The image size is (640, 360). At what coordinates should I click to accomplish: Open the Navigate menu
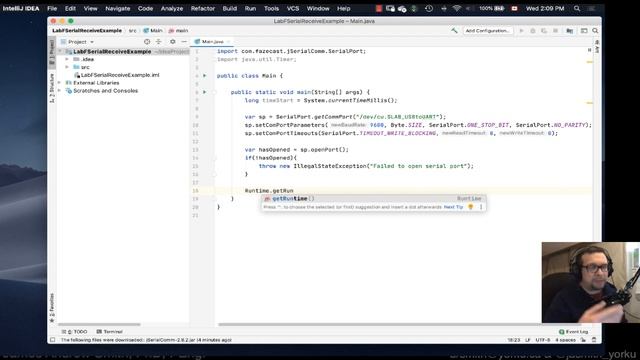pos(118,8)
